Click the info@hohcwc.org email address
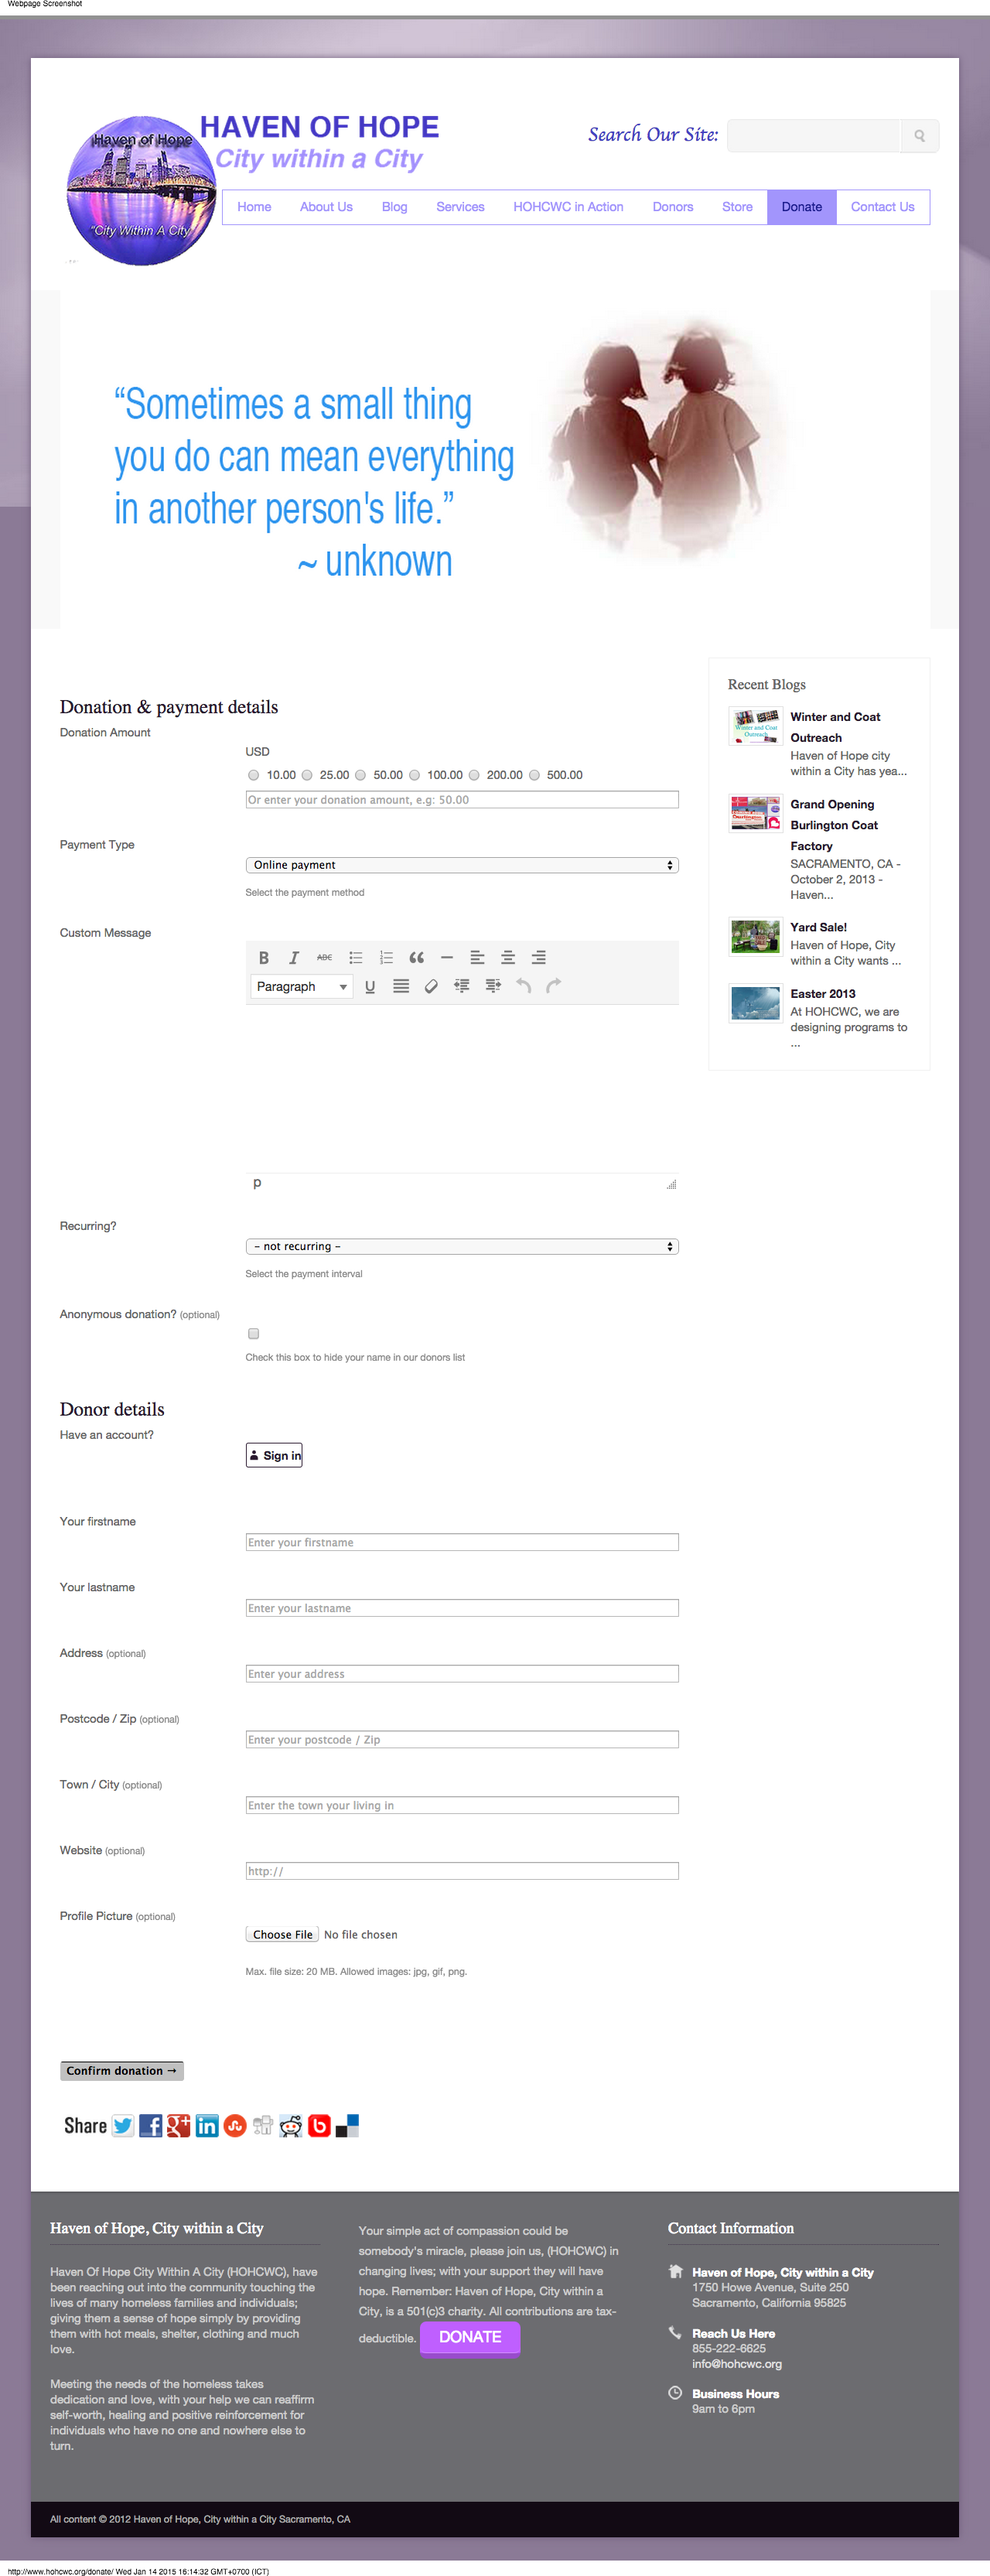The height and width of the screenshot is (2576, 990). pos(736,2364)
